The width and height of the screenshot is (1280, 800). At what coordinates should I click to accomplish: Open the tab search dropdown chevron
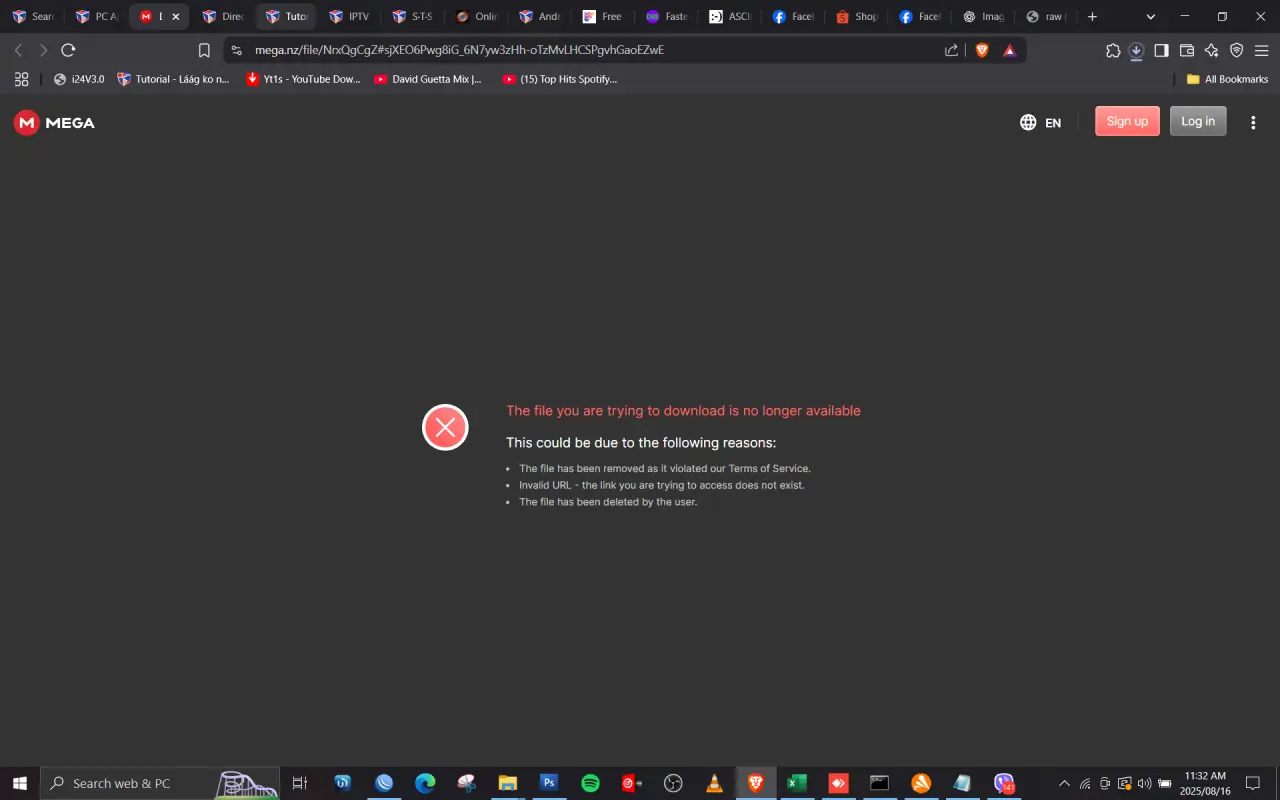pos(1150,16)
